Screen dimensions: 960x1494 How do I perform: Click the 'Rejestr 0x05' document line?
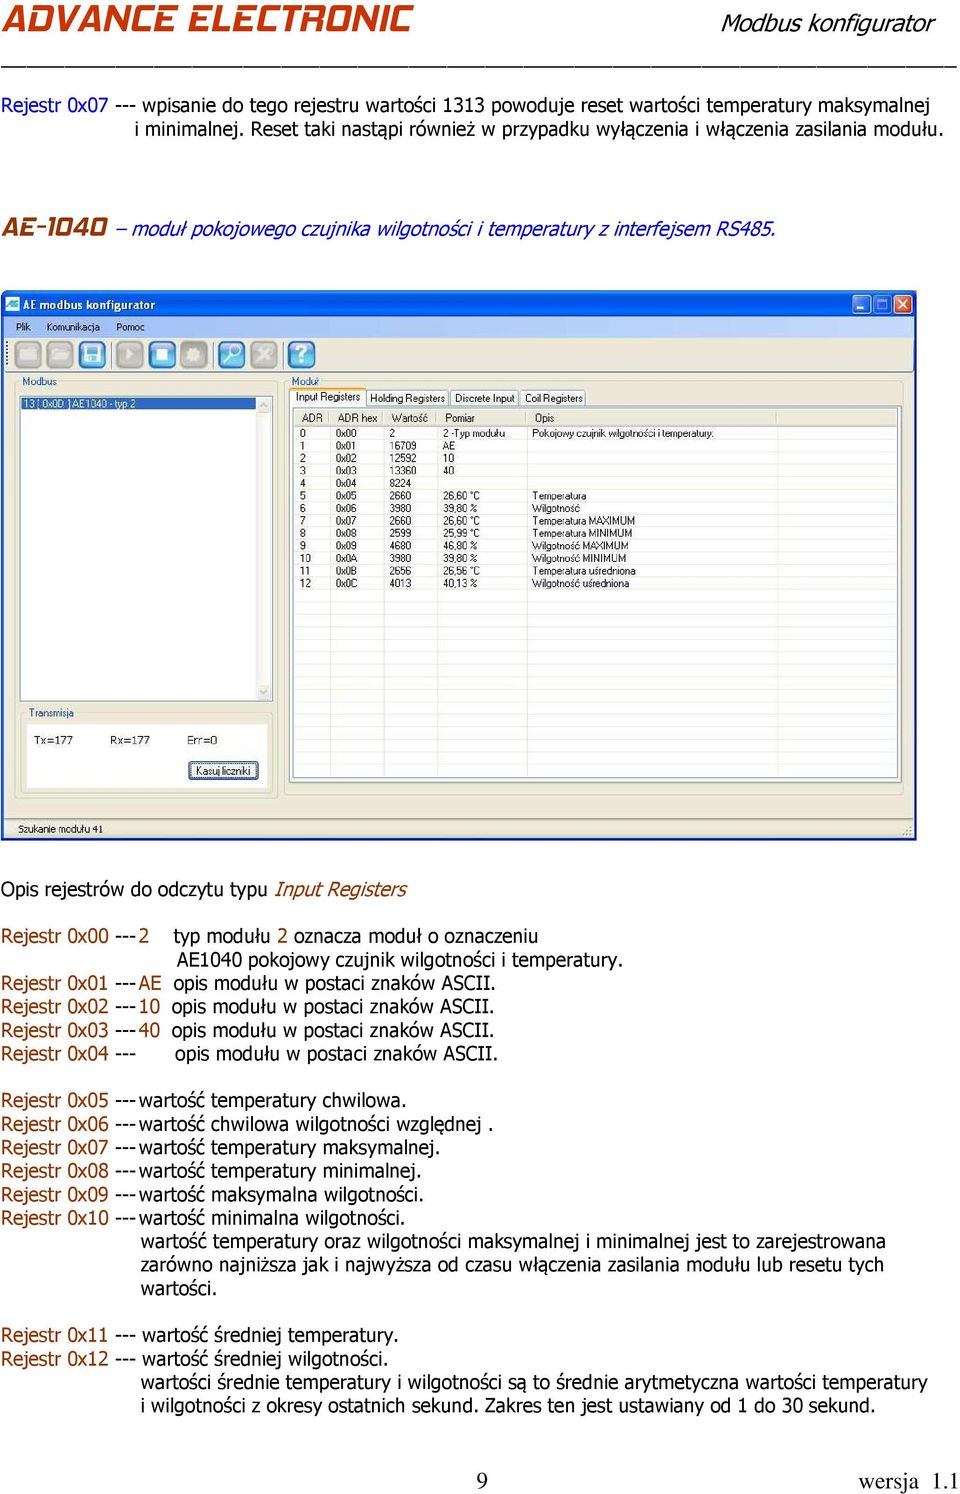click(204, 1100)
